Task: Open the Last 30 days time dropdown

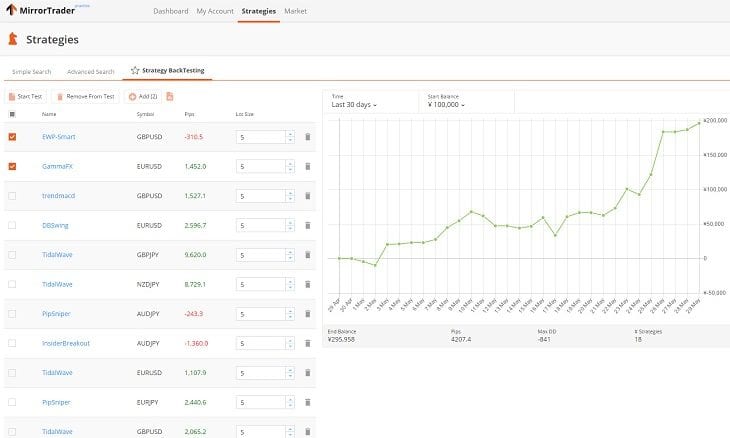Action: point(354,105)
